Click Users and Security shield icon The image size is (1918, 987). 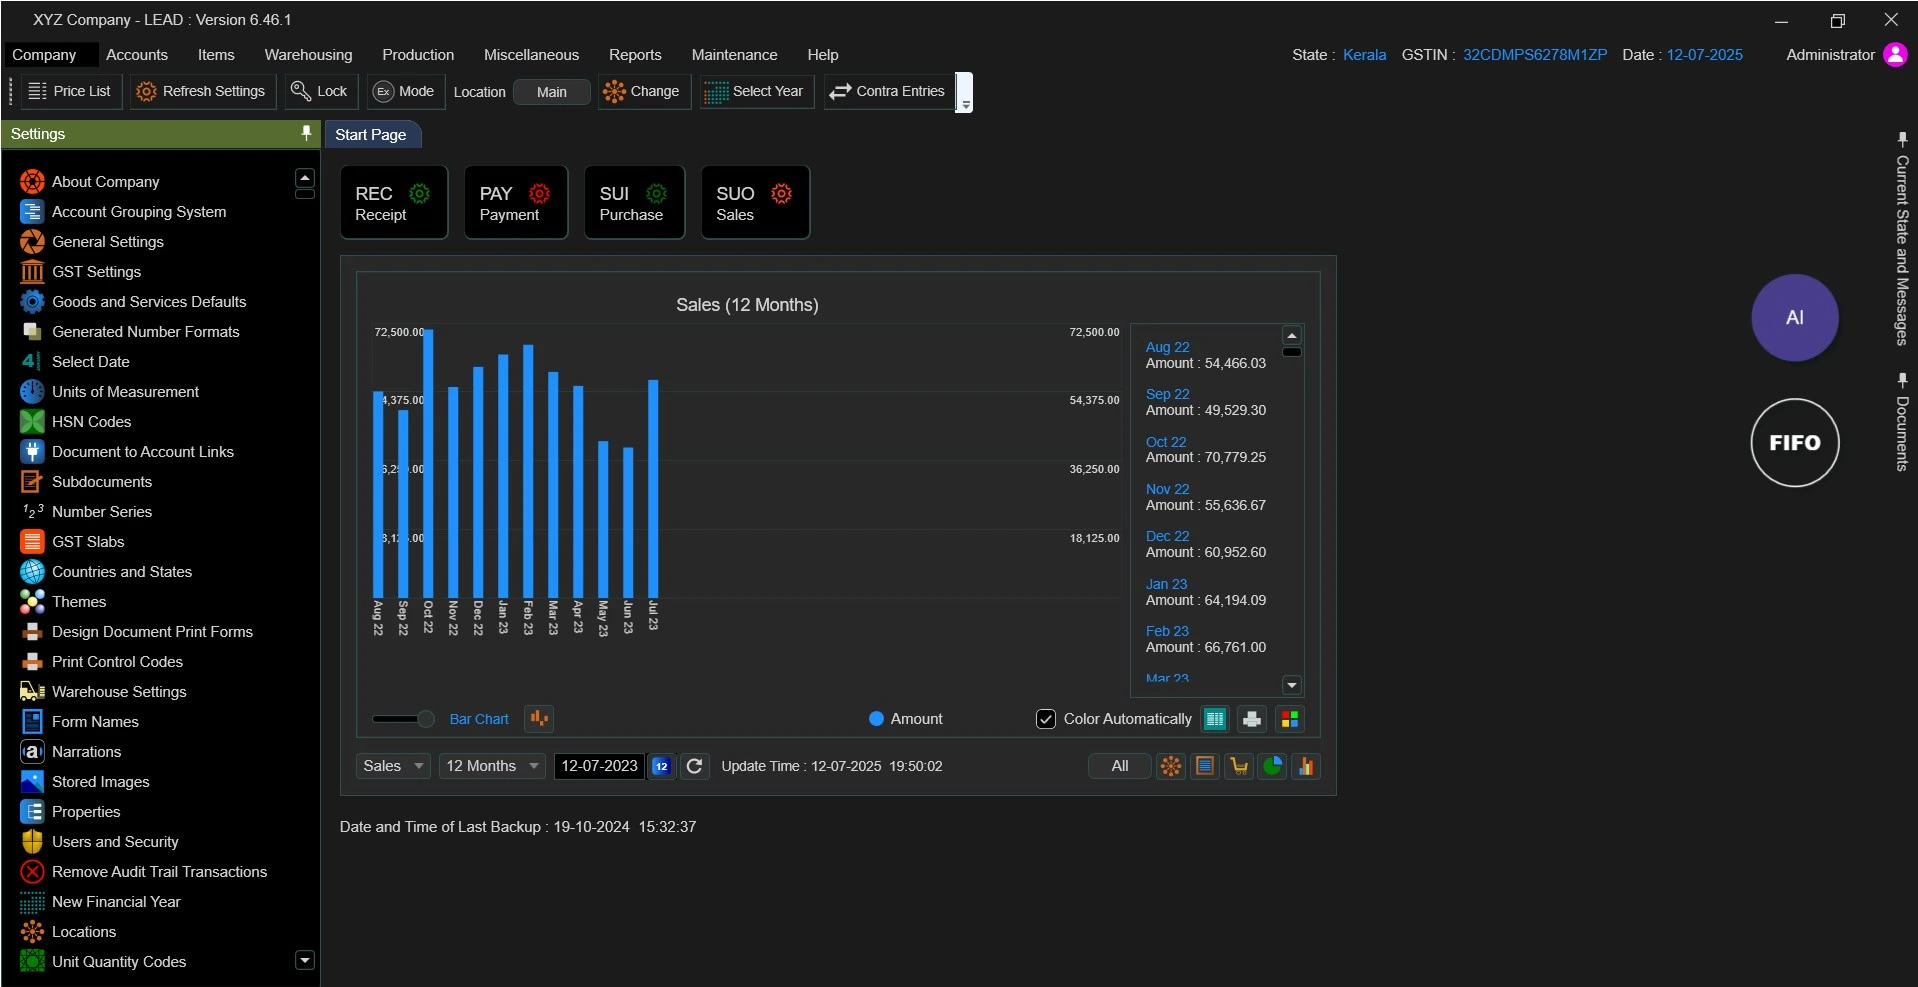(x=33, y=842)
